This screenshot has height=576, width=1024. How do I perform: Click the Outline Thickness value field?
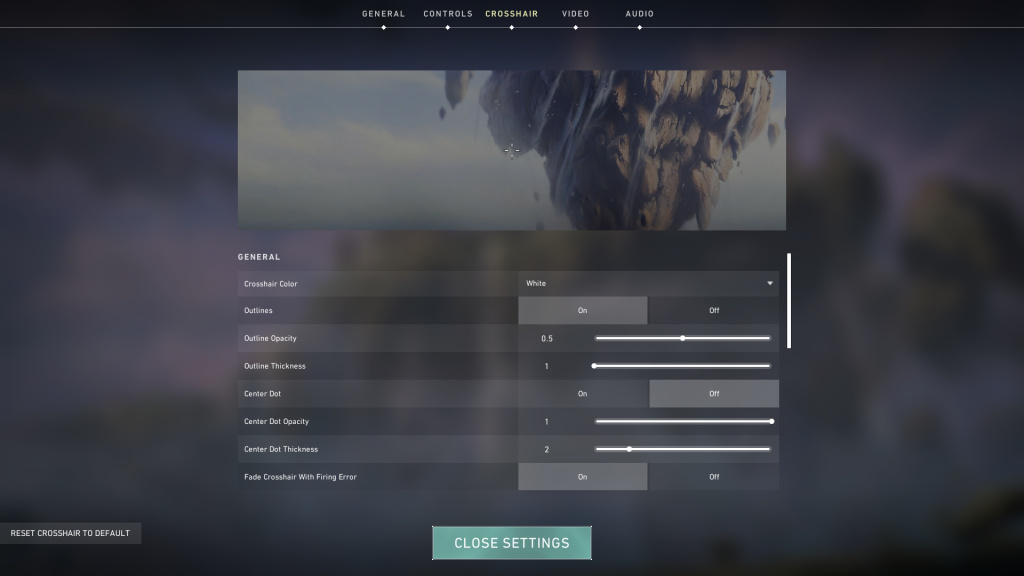click(x=547, y=366)
